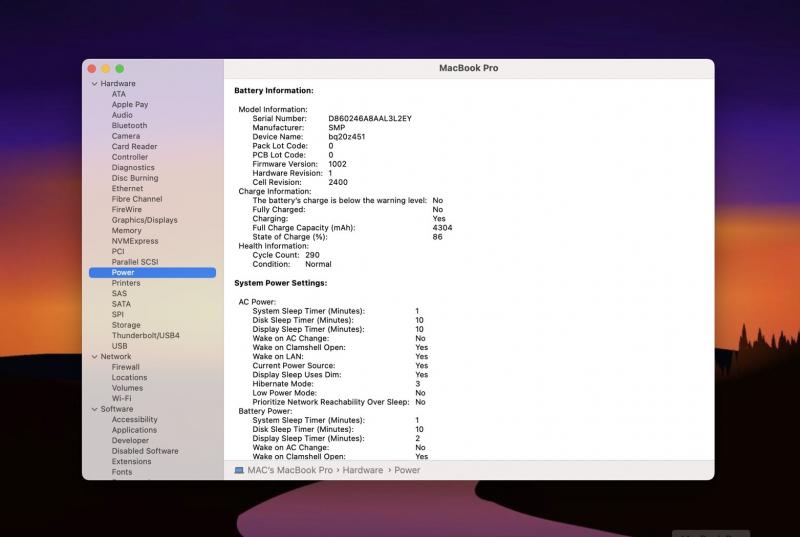Select Wi-Fi under Network
Viewport: 800px width, 537px height.
[121, 398]
